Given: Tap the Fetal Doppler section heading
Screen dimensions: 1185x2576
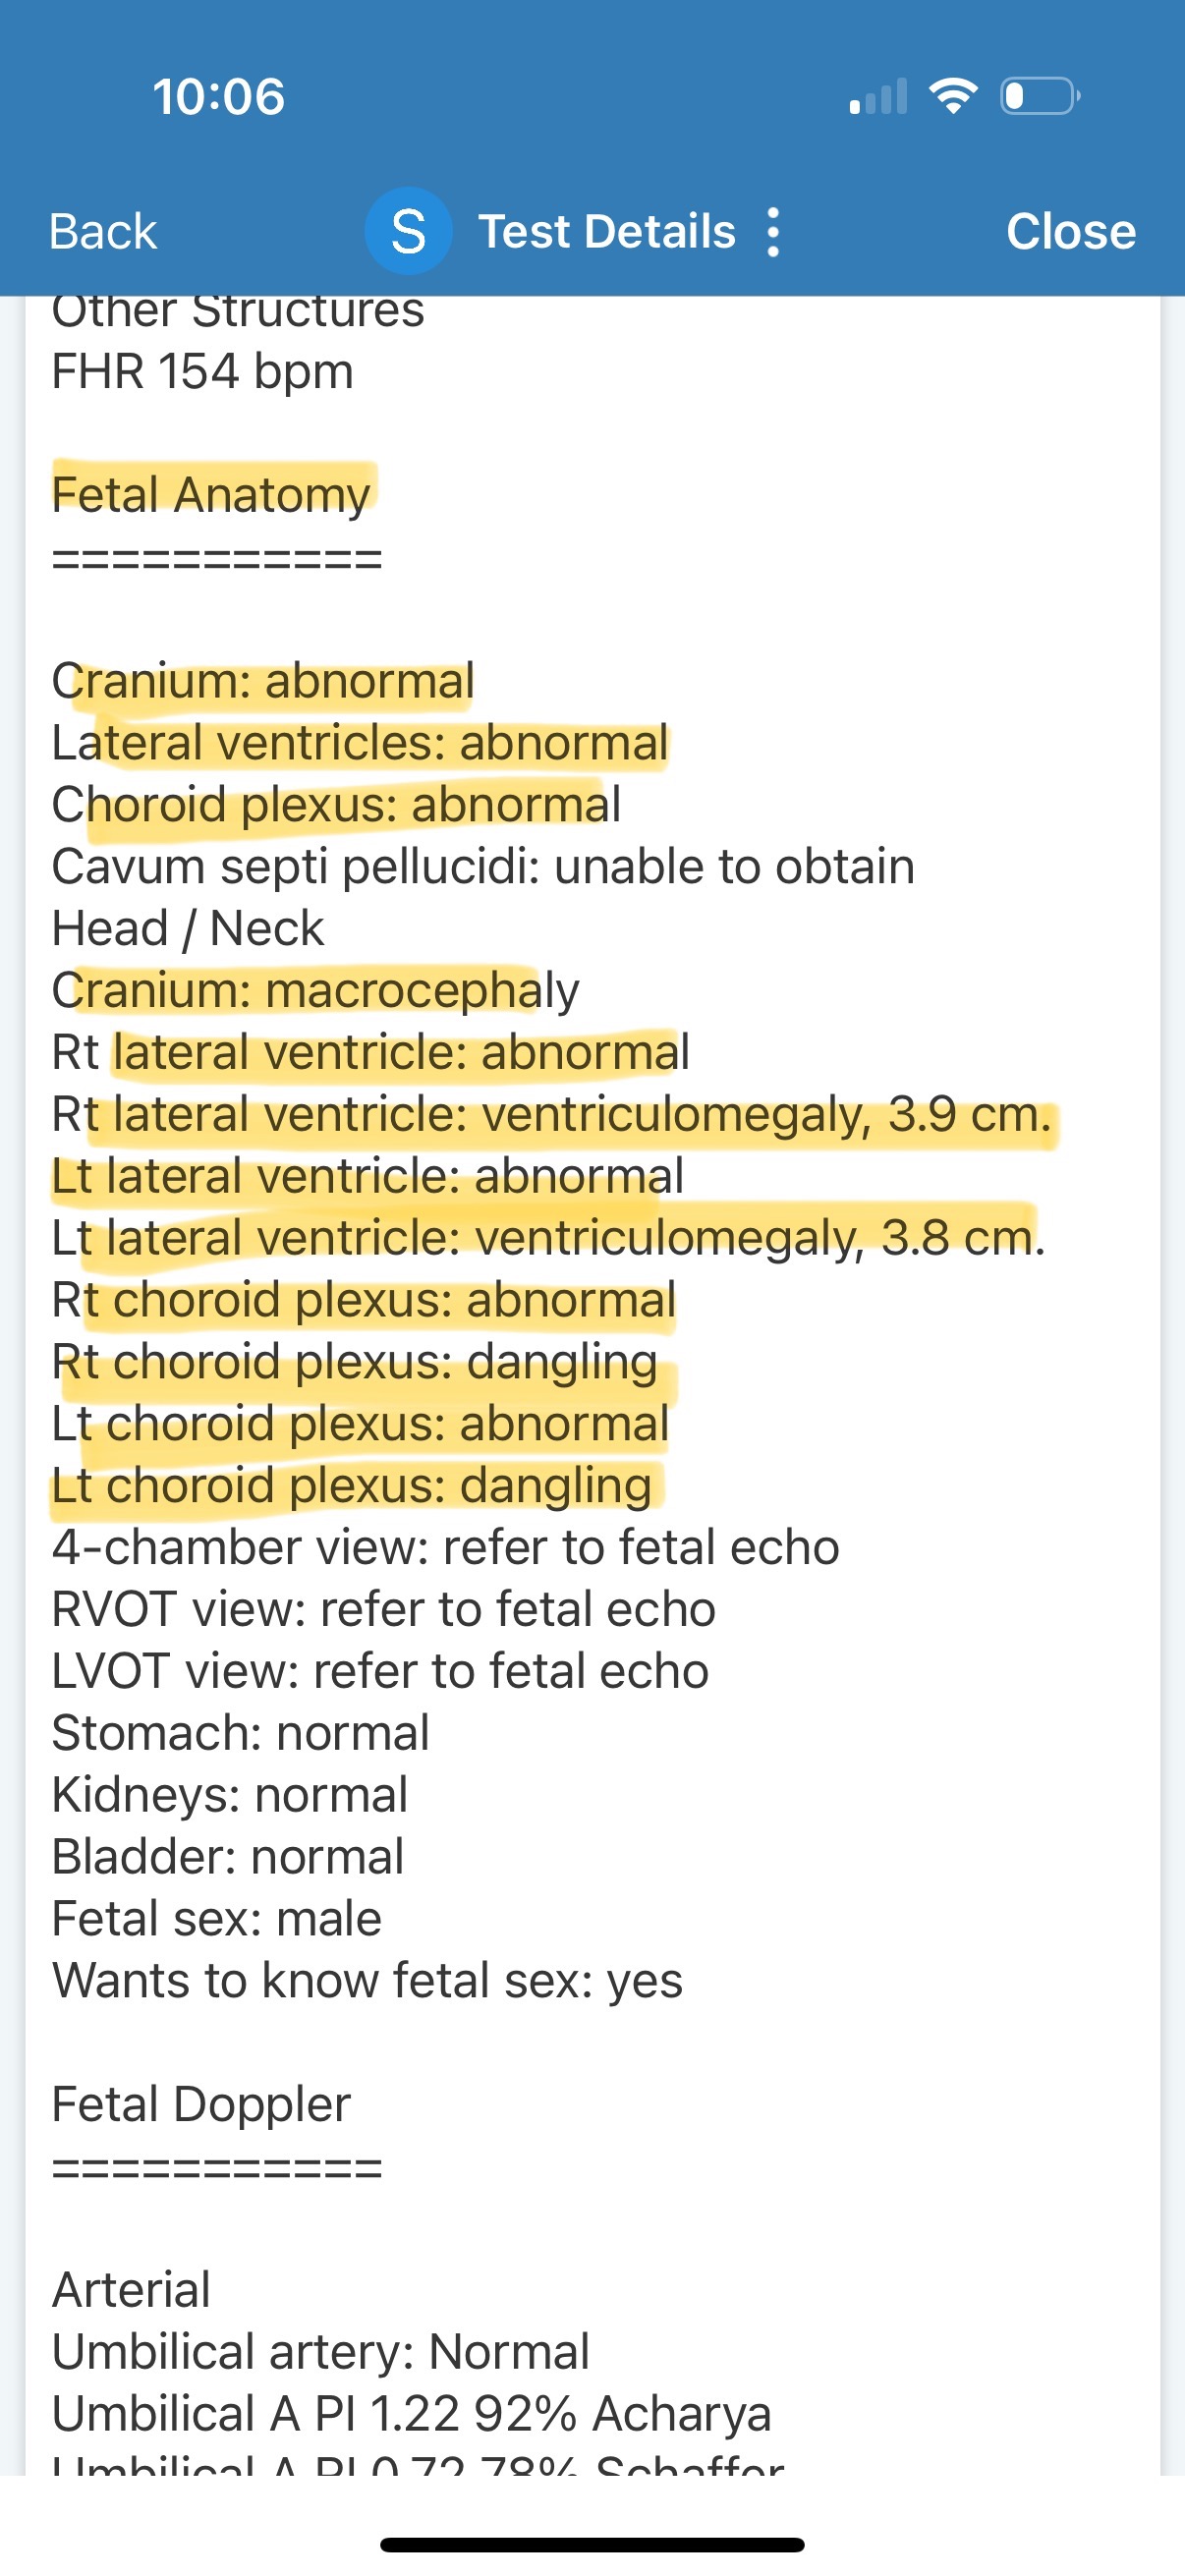Looking at the screenshot, I should pos(201,2104).
